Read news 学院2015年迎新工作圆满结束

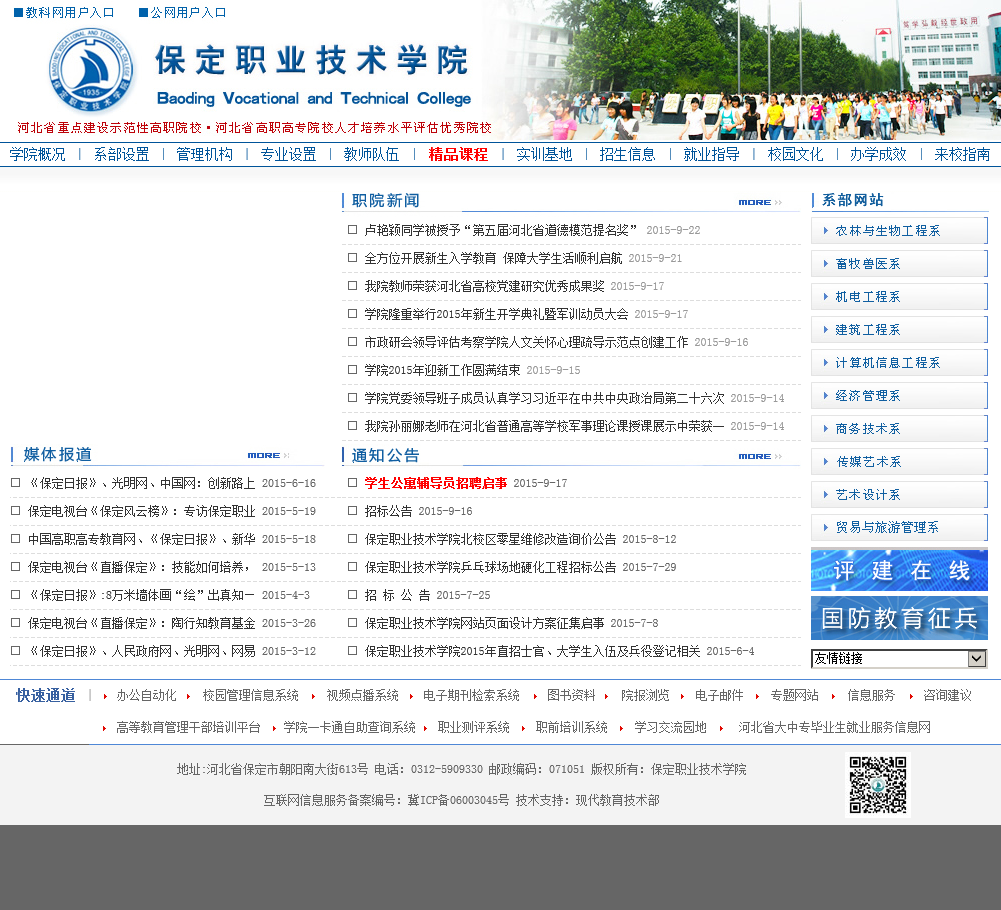pos(442,370)
